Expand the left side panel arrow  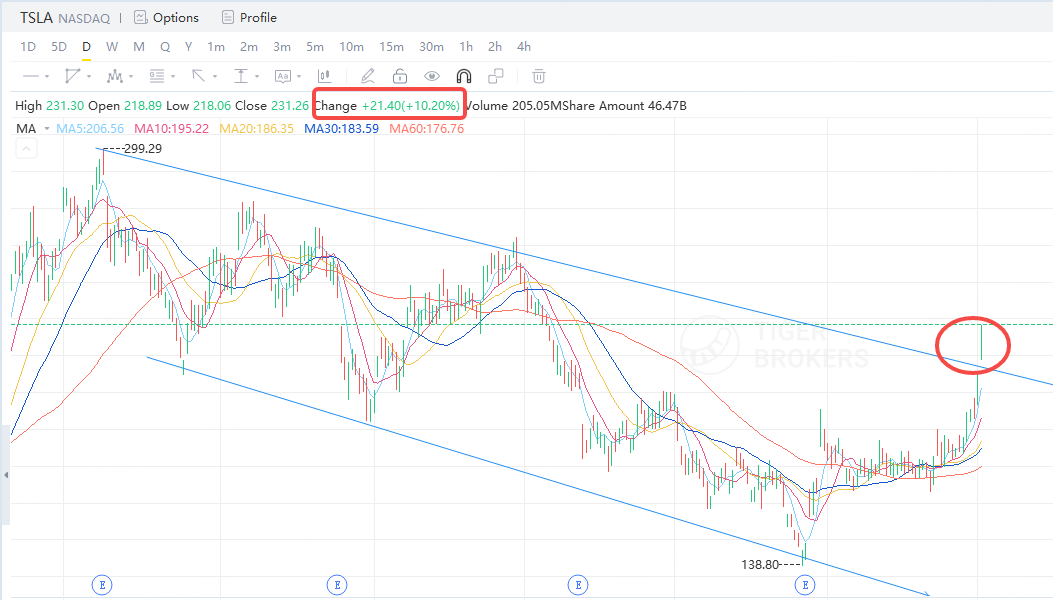click(5, 474)
